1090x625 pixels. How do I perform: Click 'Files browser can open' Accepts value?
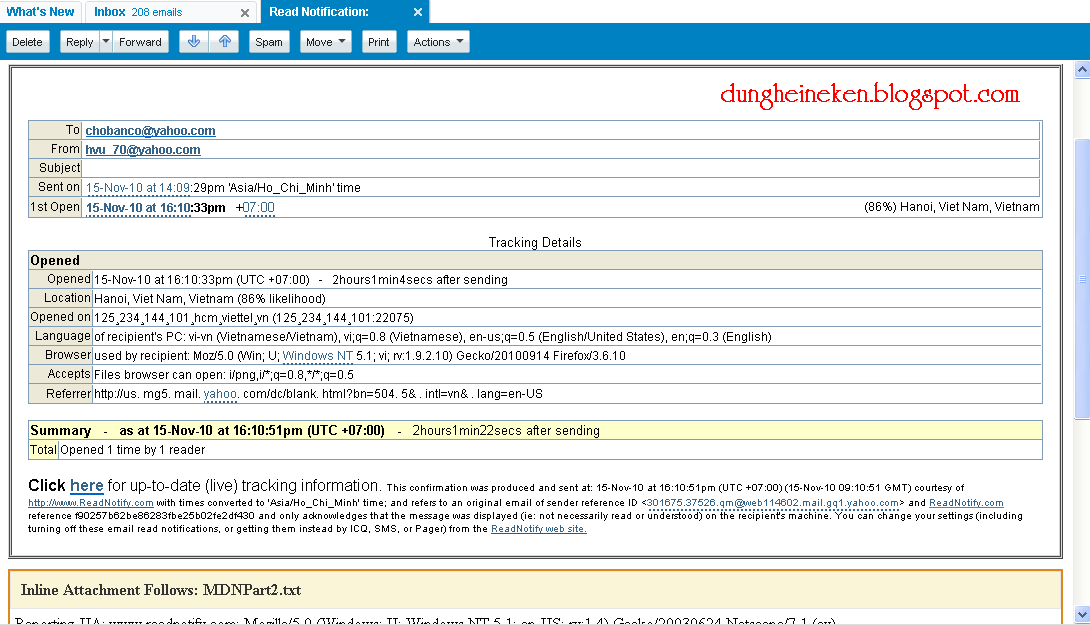click(224, 375)
